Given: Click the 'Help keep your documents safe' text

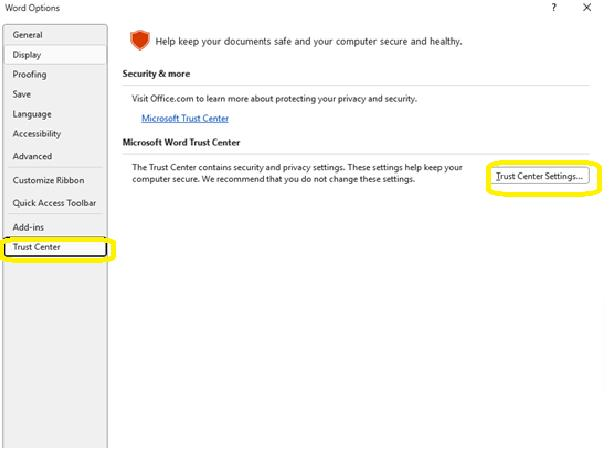Looking at the screenshot, I should pos(309,41).
